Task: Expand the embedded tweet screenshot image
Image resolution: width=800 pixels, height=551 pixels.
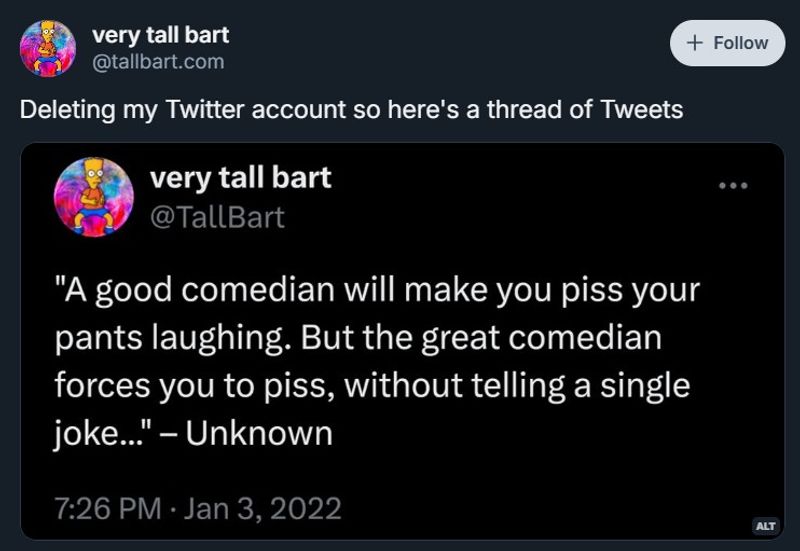Action: coord(402,341)
